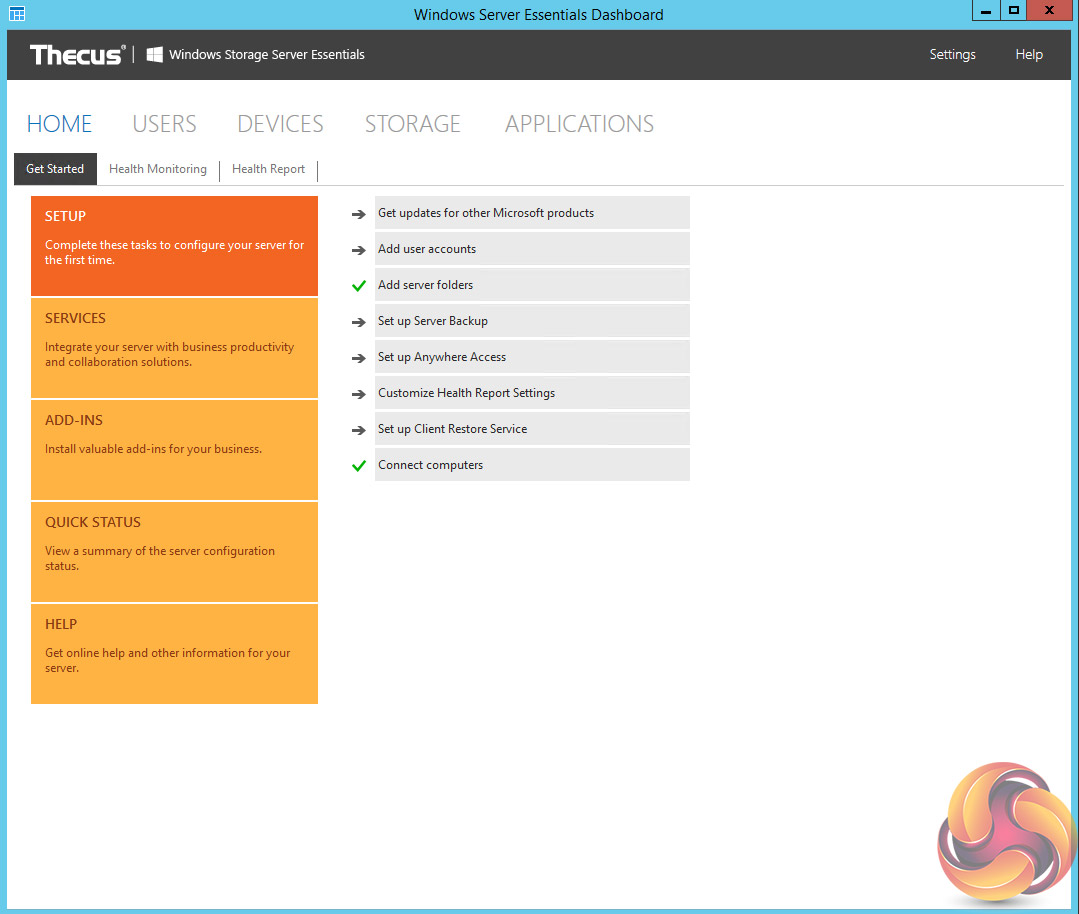Screen dimensions: 1079x914
Task: Open Help in the header bar
Action: (x=1029, y=54)
